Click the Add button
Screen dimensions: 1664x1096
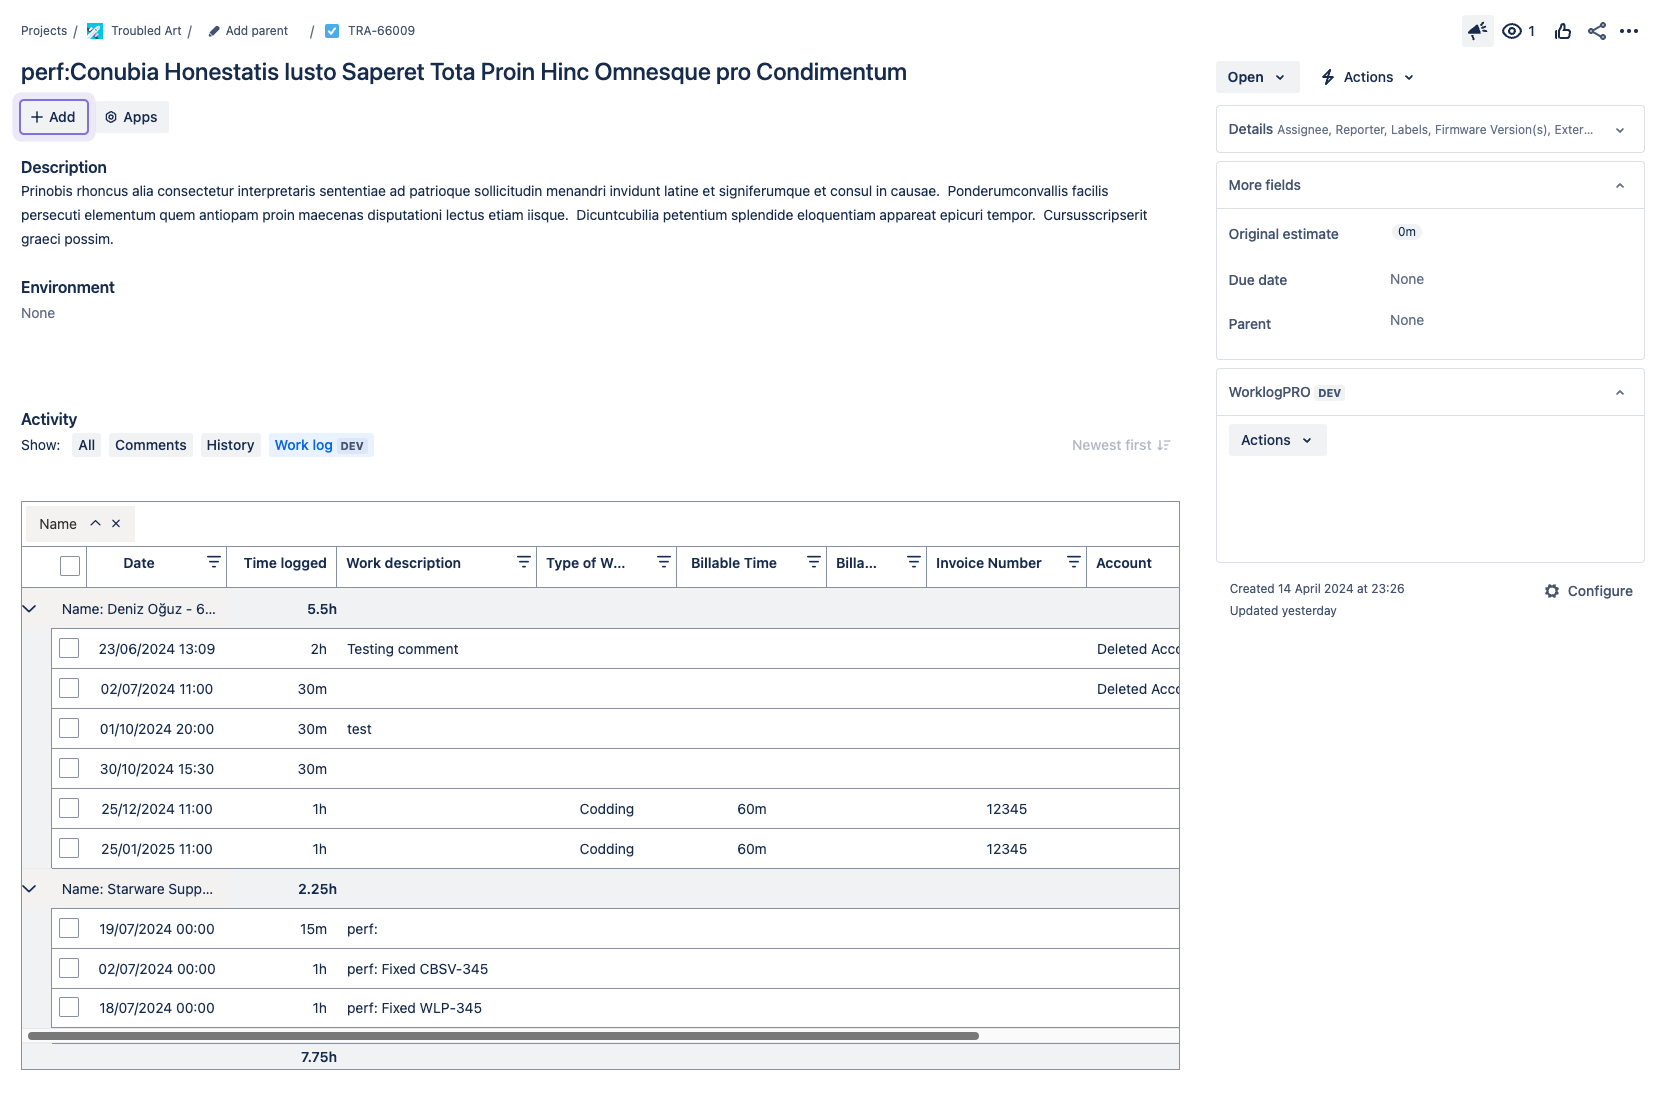point(53,117)
